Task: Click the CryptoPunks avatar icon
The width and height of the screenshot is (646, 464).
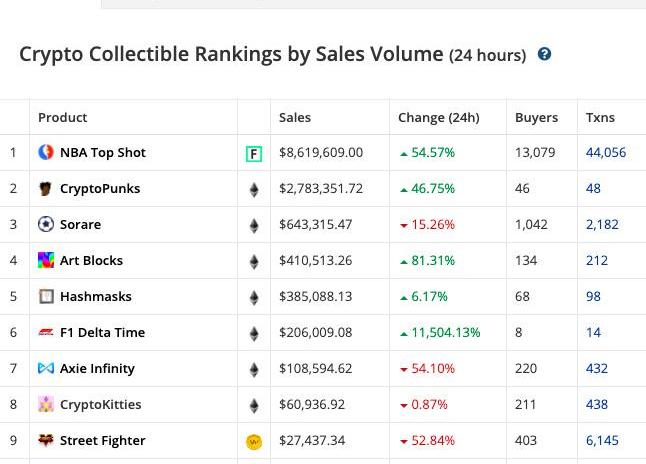Action: 46,189
